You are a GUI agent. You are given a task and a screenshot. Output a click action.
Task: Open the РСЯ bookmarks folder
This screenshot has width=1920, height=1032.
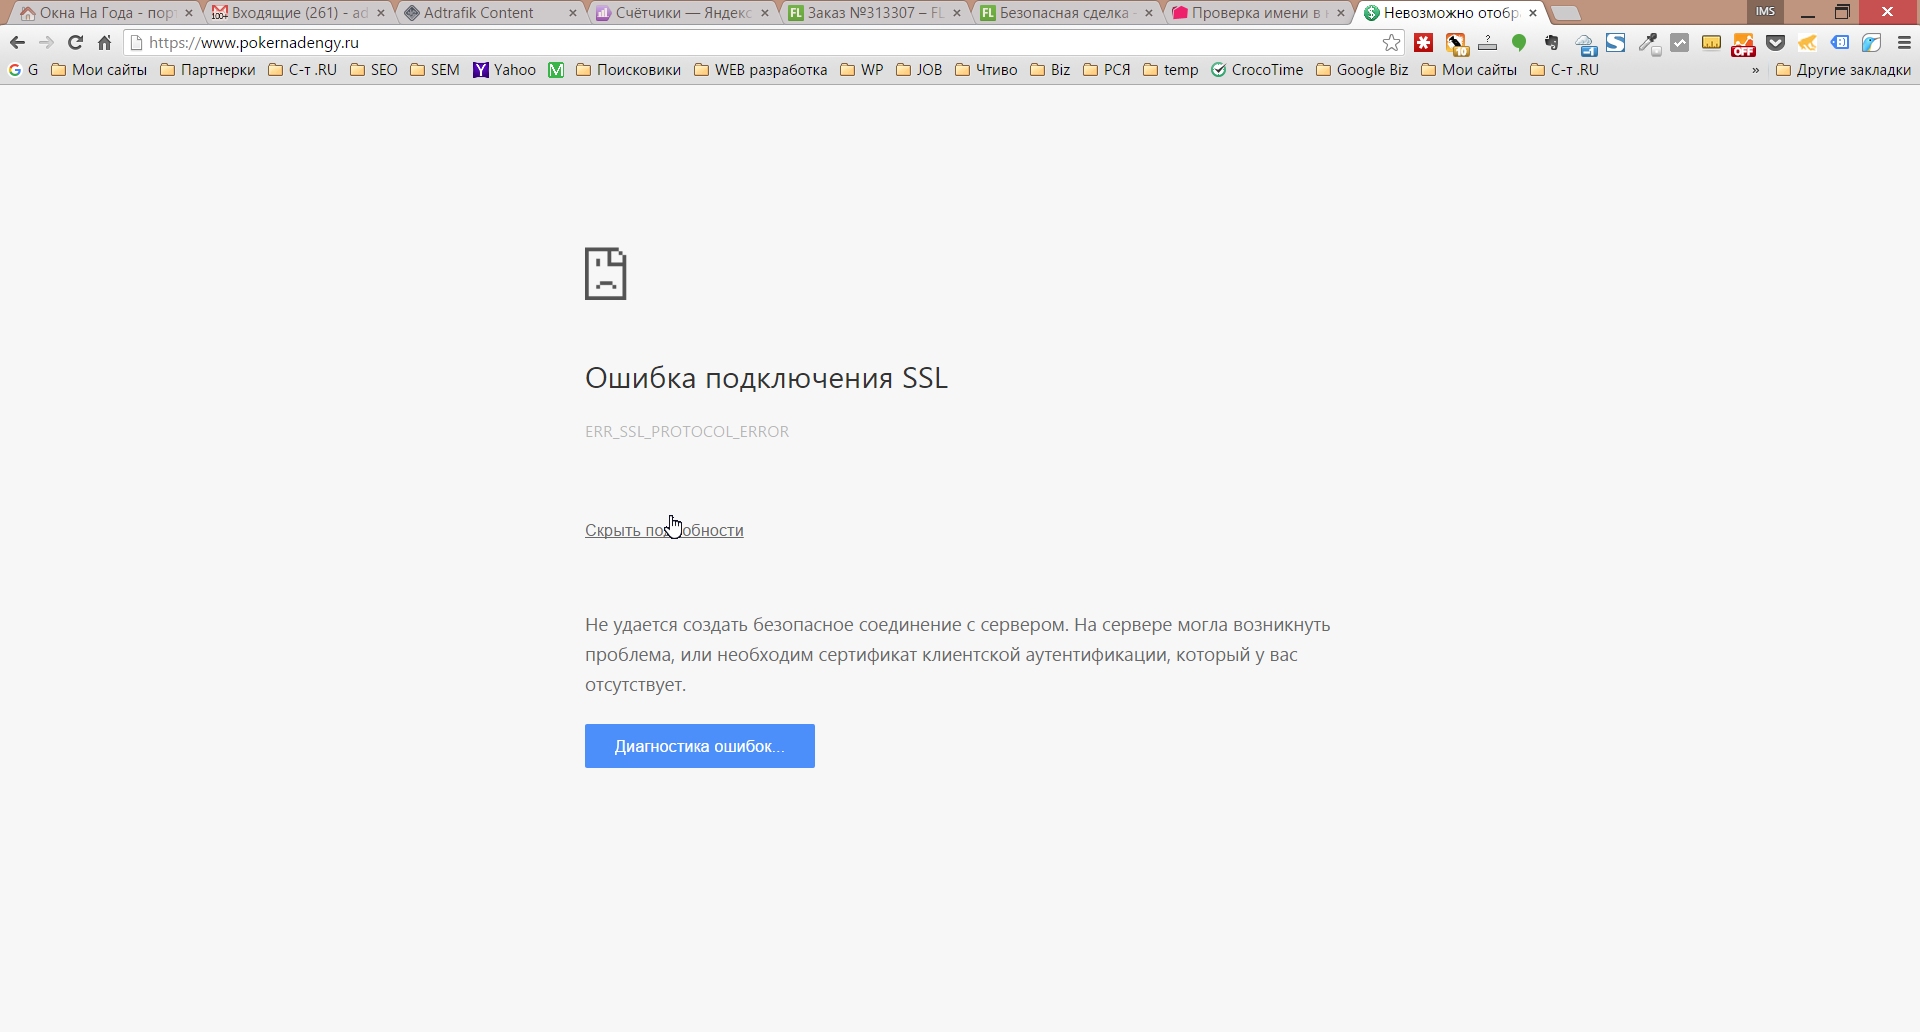click(x=1107, y=70)
